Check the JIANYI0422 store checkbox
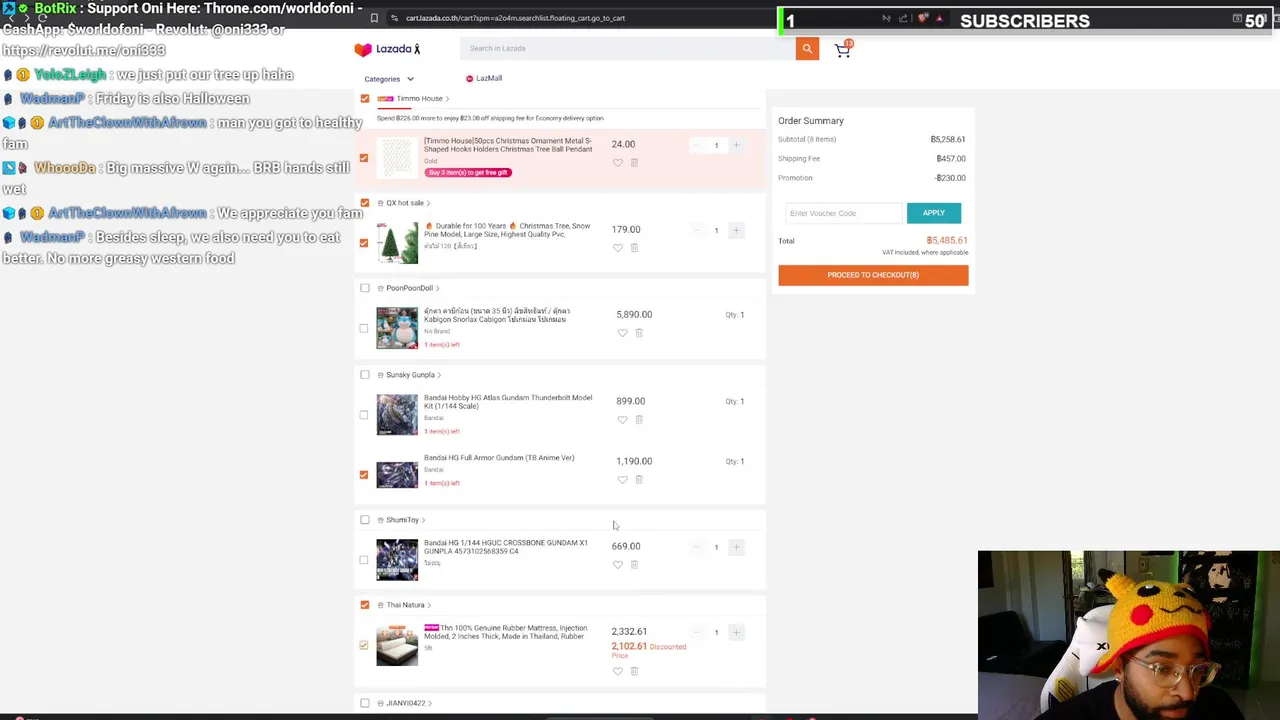1280x720 pixels. coord(365,703)
